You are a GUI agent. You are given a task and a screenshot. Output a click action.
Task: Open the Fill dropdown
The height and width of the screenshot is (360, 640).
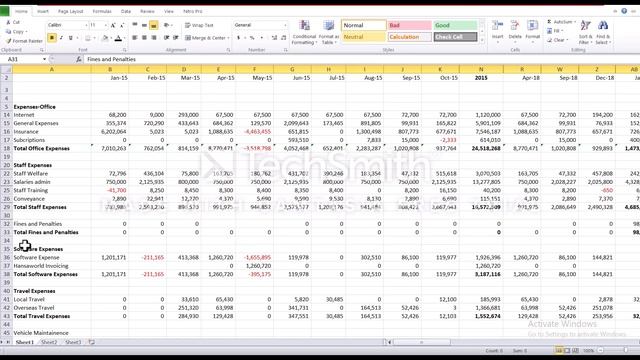pyautogui.click(x=556, y=31)
